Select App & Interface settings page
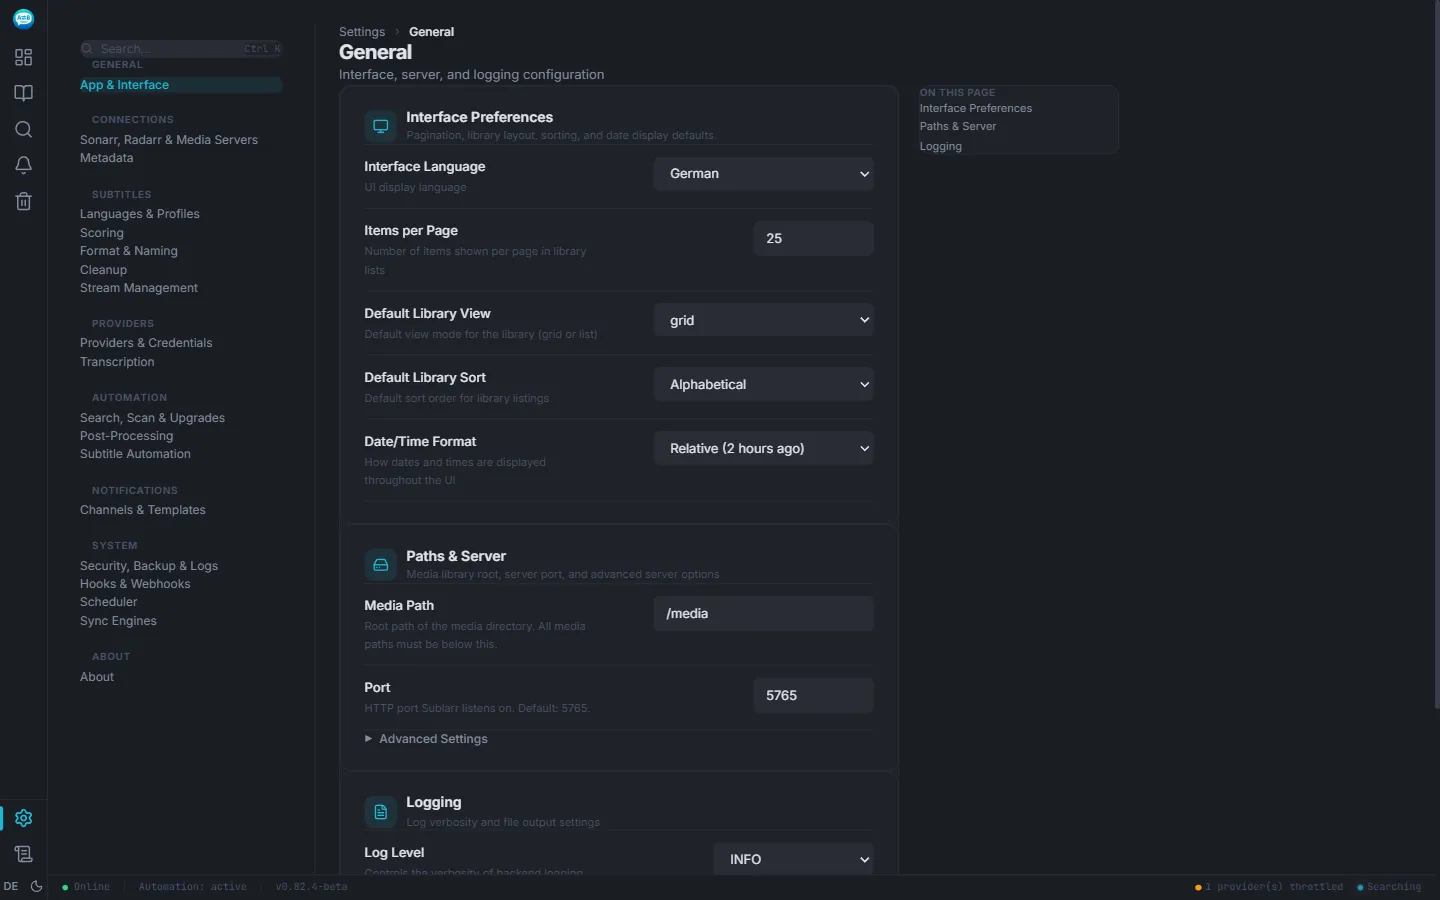1440x900 pixels. pyautogui.click(x=181, y=85)
